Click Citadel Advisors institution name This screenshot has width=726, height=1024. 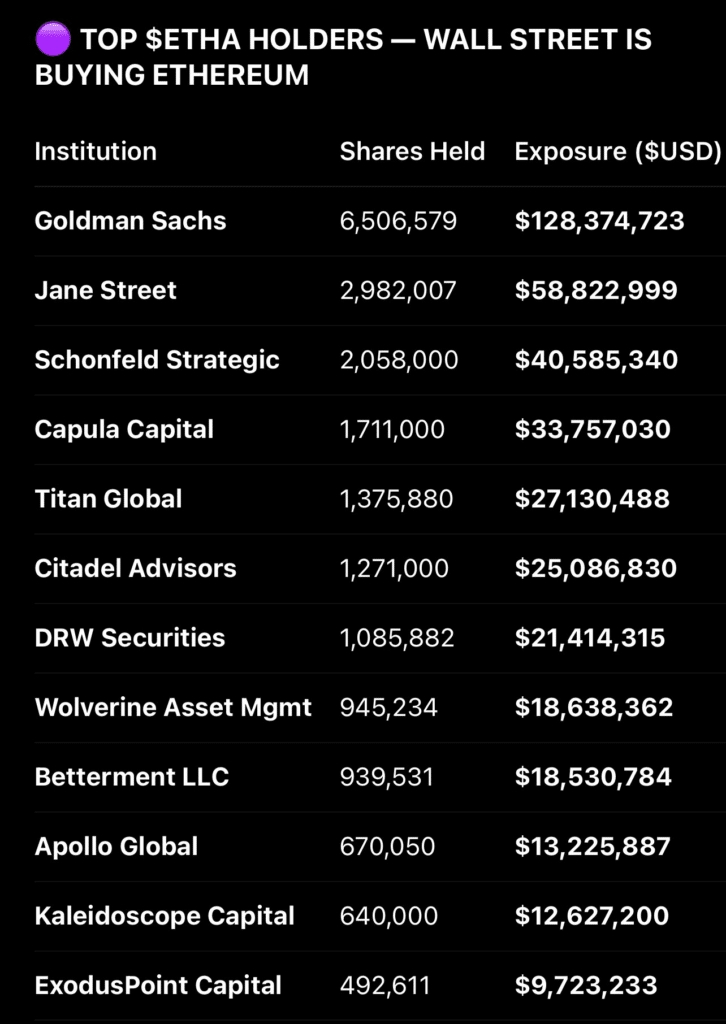[x=135, y=569]
